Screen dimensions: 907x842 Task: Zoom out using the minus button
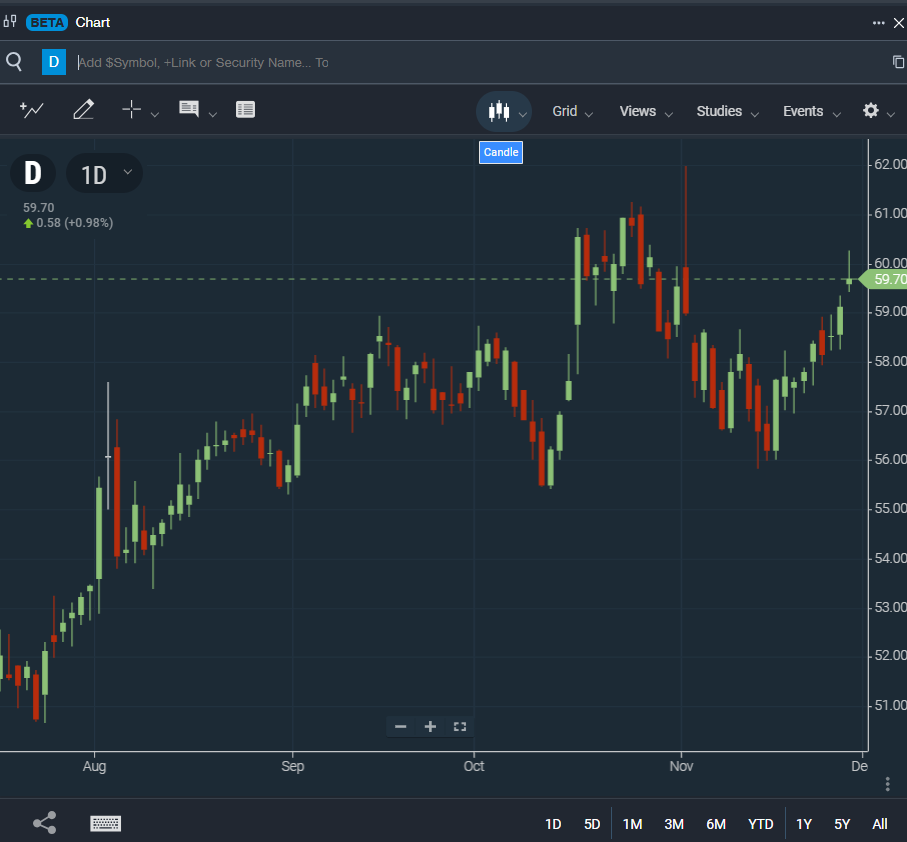click(401, 726)
